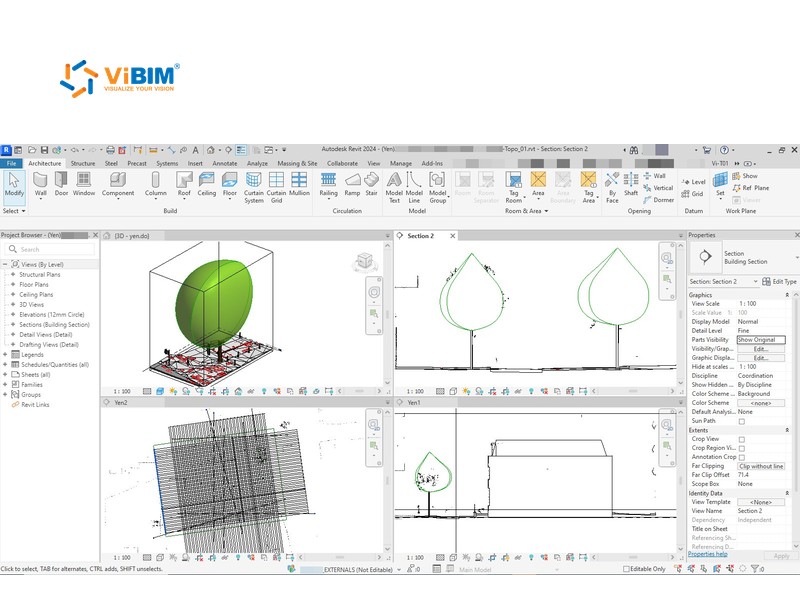
Task: Select the Area tool
Action: point(538,184)
